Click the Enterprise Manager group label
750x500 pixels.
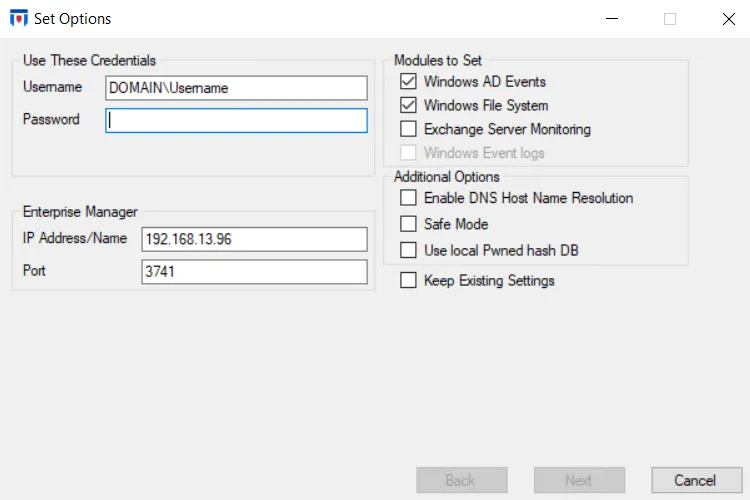click(x=80, y=211)
